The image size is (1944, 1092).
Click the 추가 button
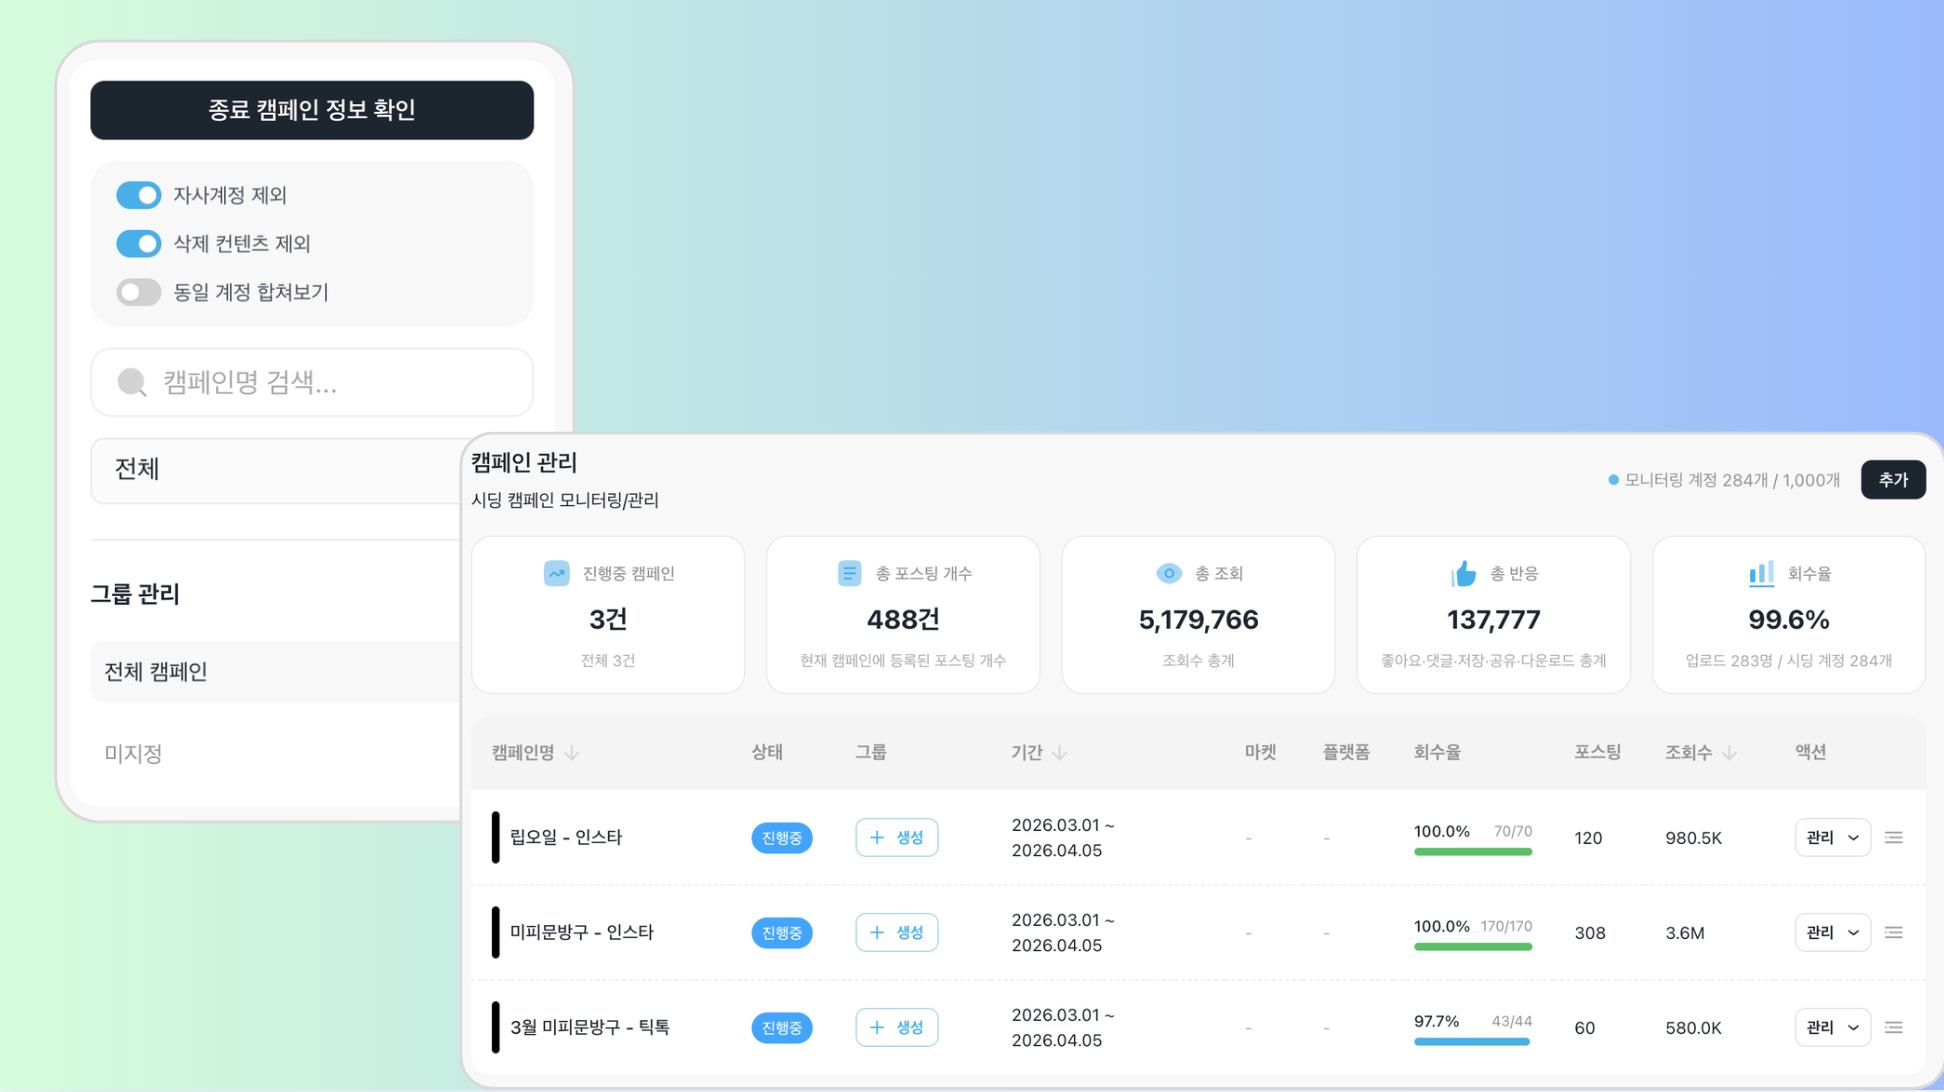tap(1892, 480)
